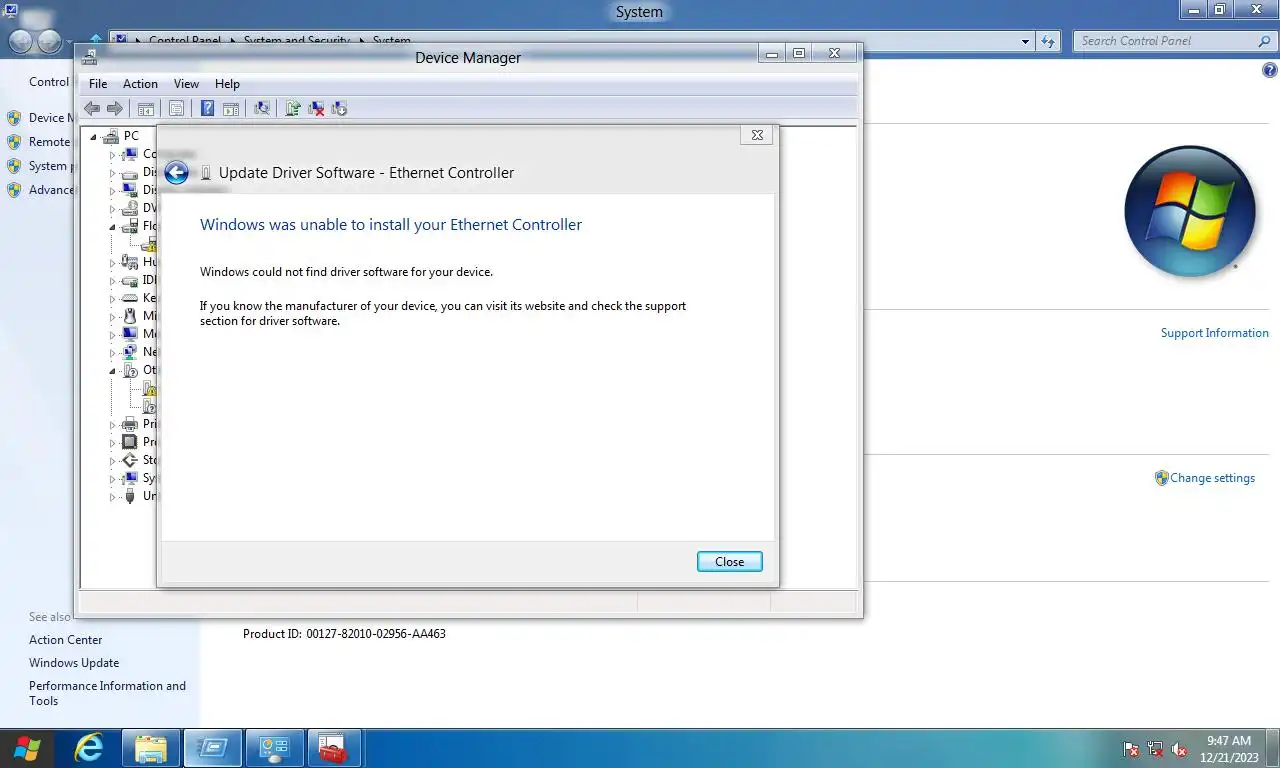The width and height of the screenshot is (1280, 768).
Task: Open Internet Explorer from the taskbar
Action: click(x=89, y=748)
